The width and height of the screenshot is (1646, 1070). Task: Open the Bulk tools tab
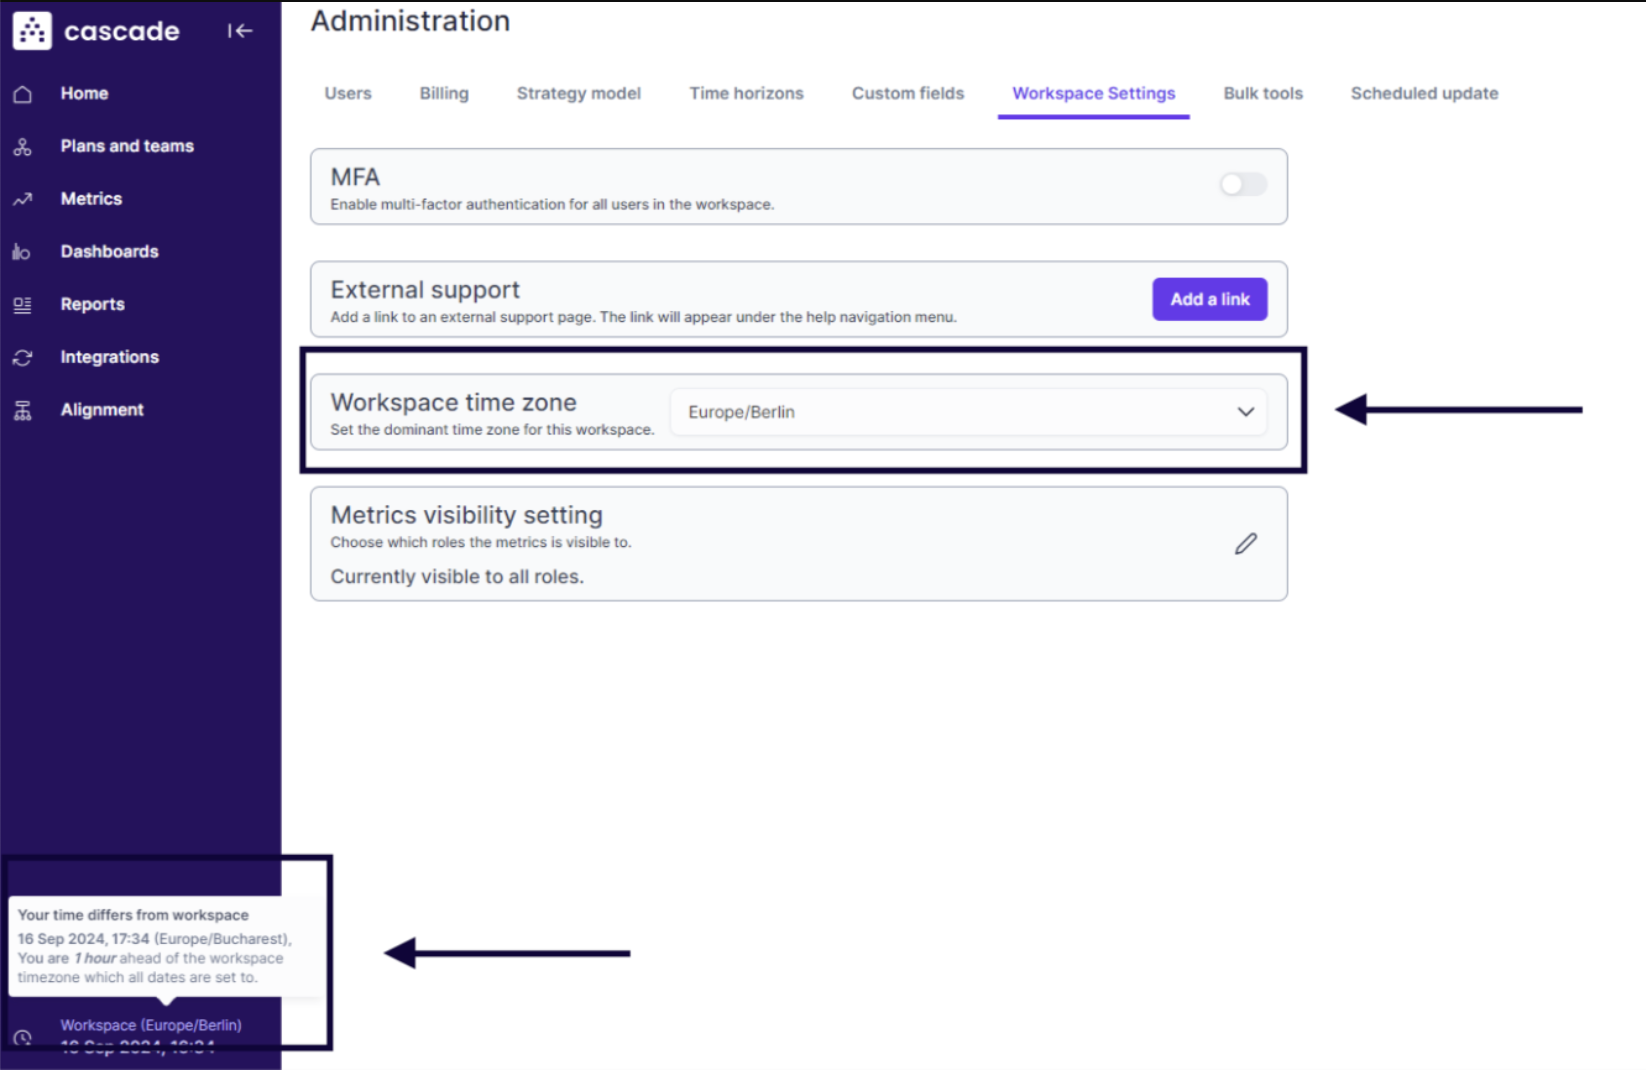[1262, 93]
